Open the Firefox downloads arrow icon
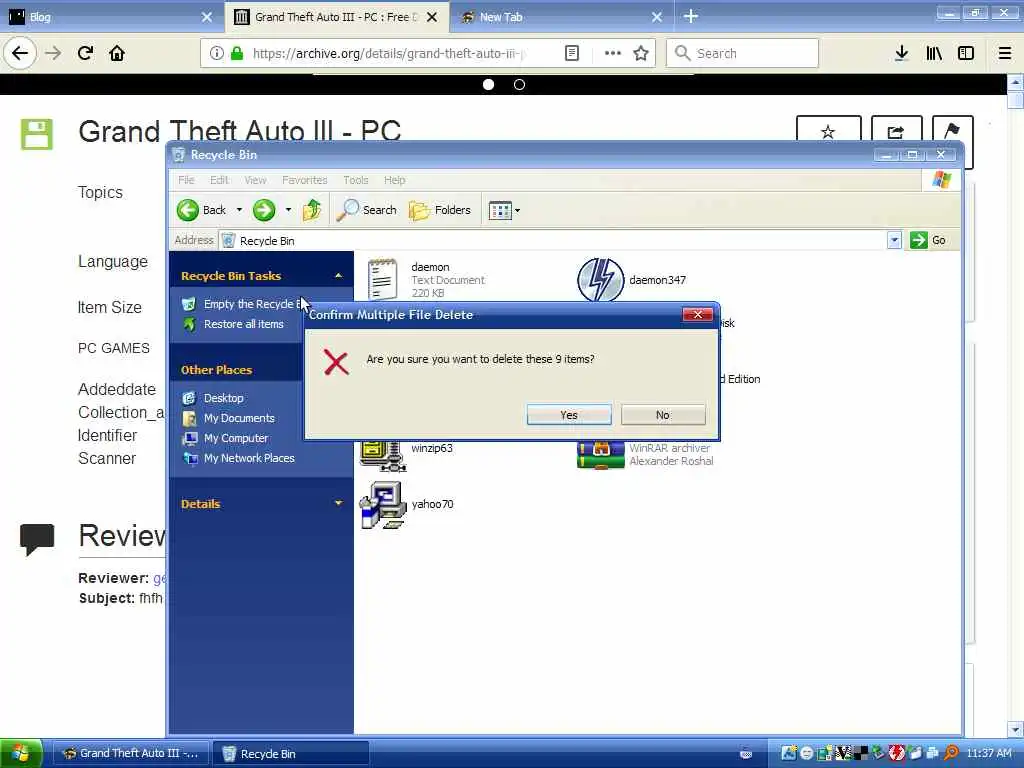The height and width of the screenshot is (768, 1024). 901,53
